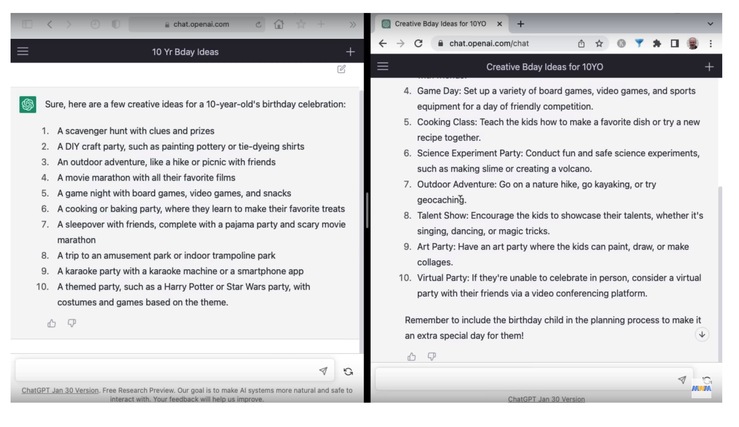739x427 pixels.
Task: Go forward in Safari left window
Action: pyautogui.click(x=68, y=24)
